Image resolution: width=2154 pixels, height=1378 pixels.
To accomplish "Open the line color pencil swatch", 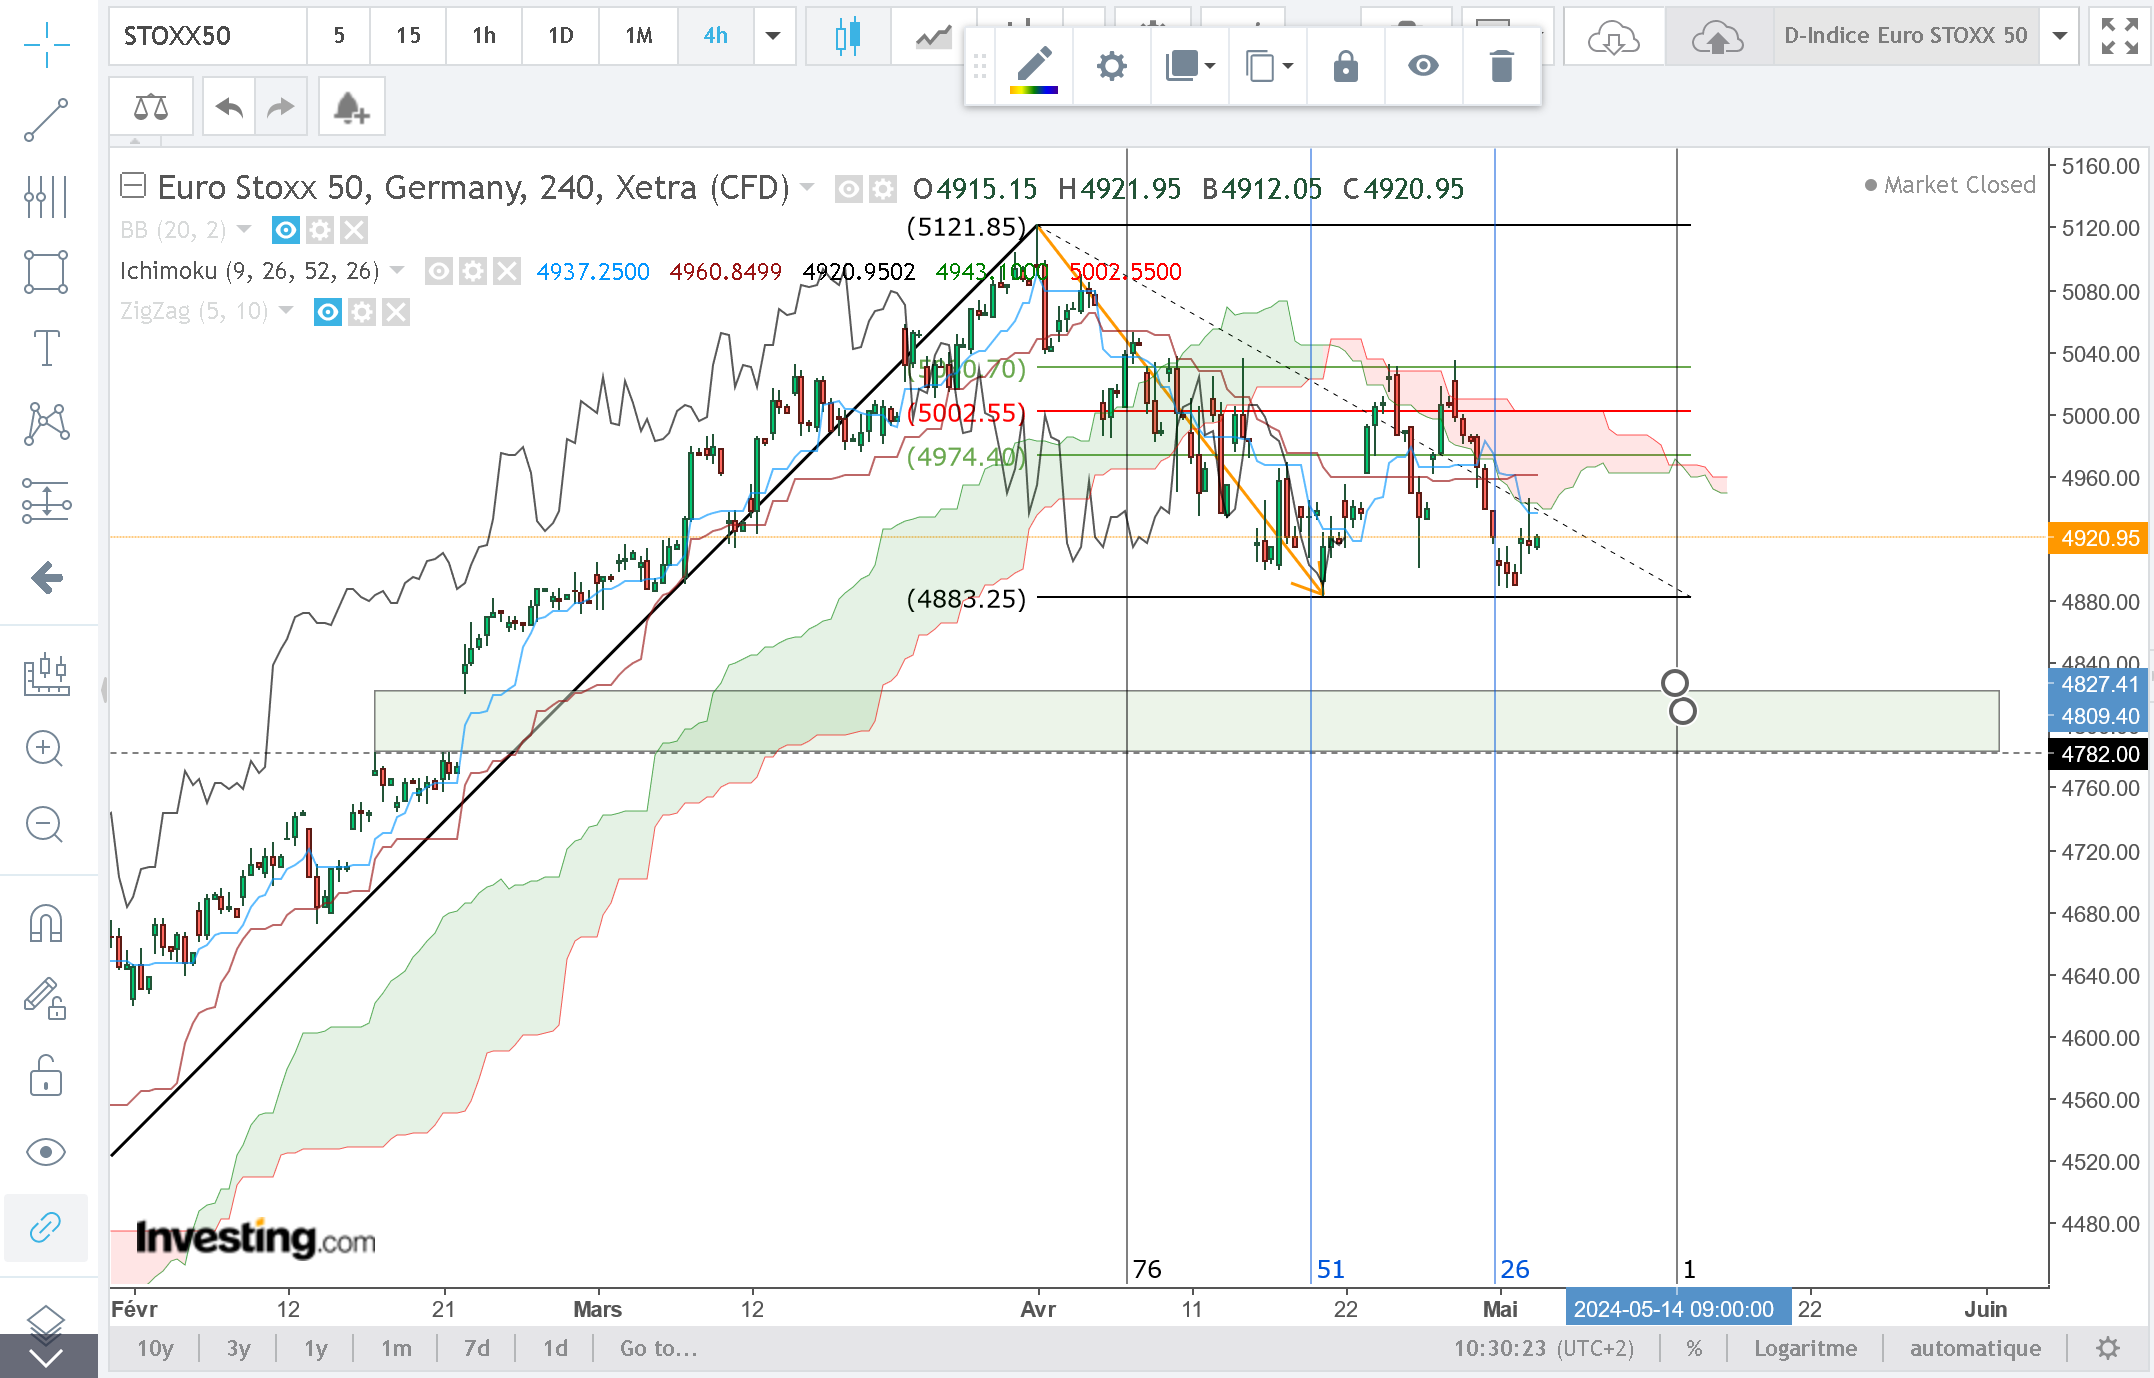I will pos(1034,68).
